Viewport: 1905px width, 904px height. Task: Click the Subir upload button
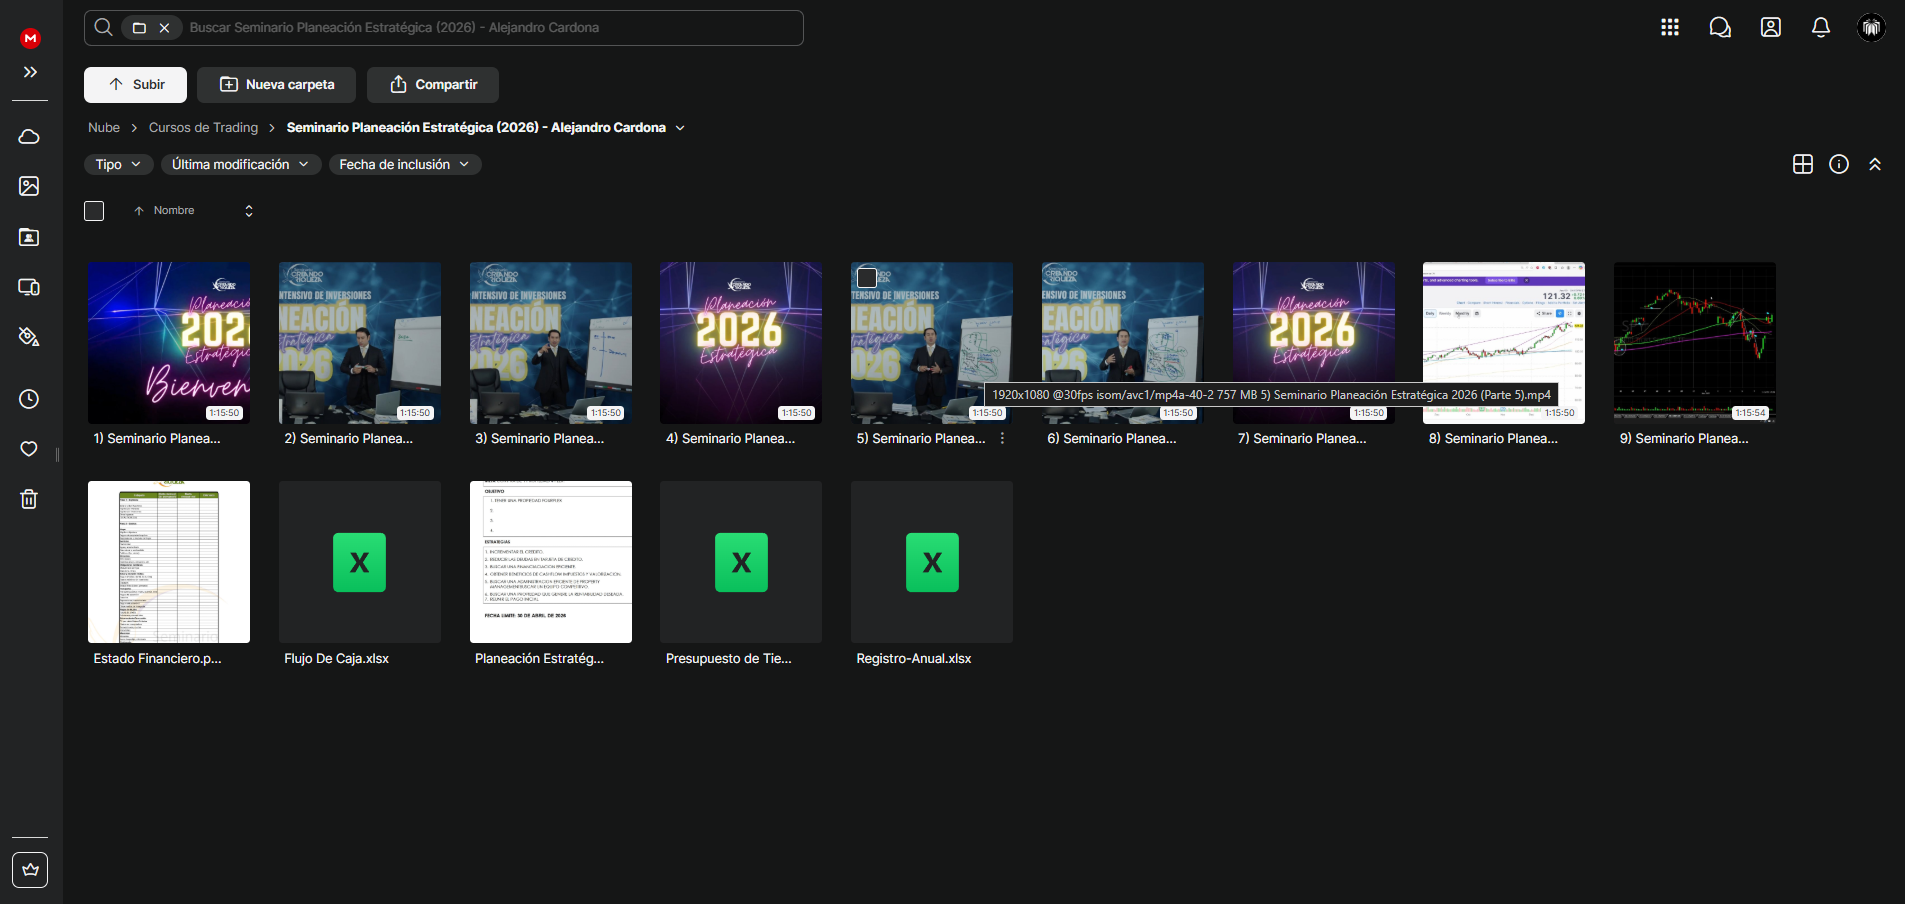coord(135,85)
